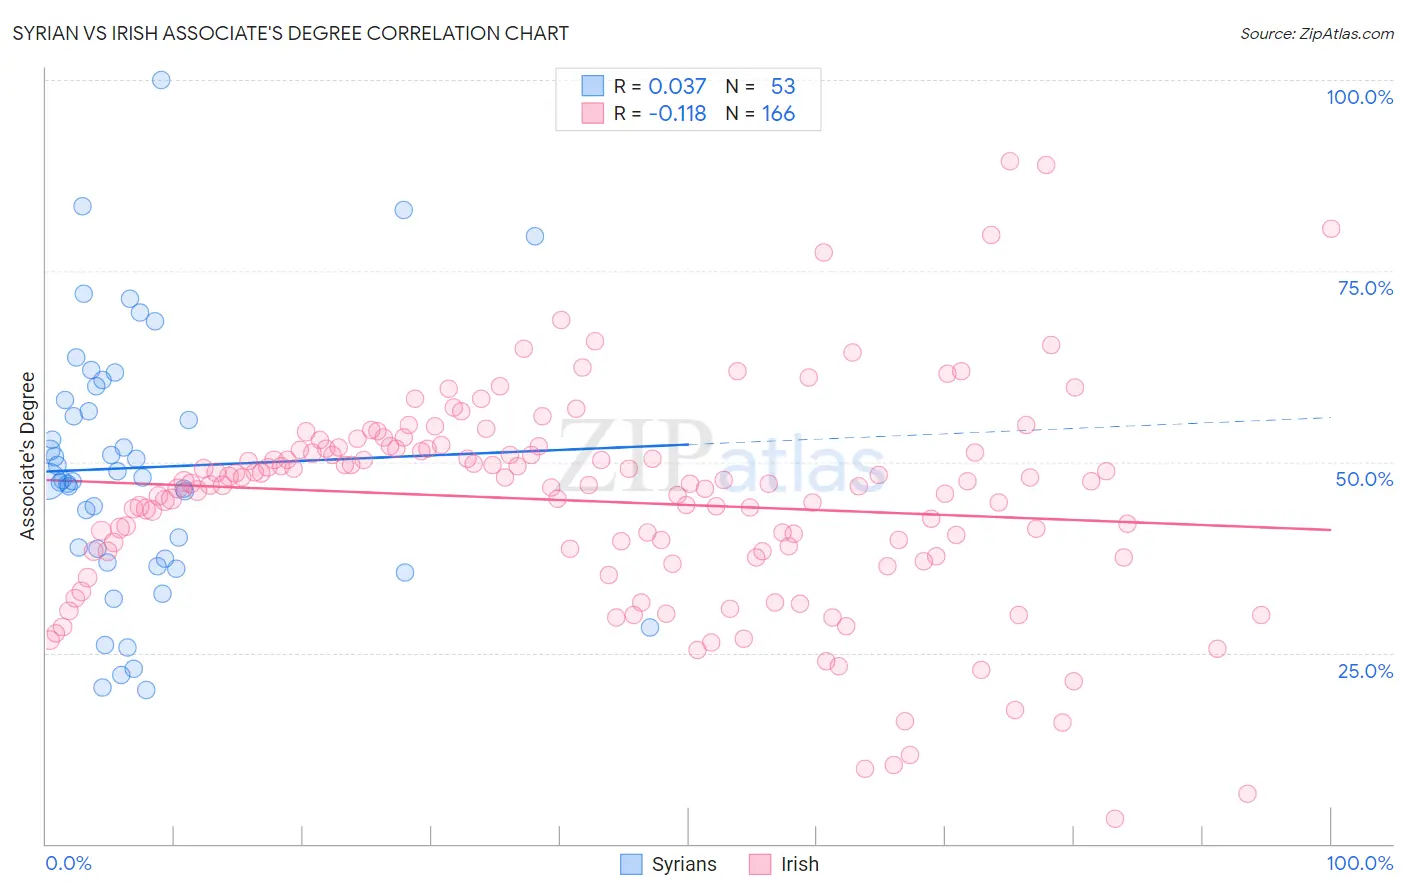Click the topmost blue Syrian data point
The height and width of the screenshot is (892, 1406).
tap(161, 80)
